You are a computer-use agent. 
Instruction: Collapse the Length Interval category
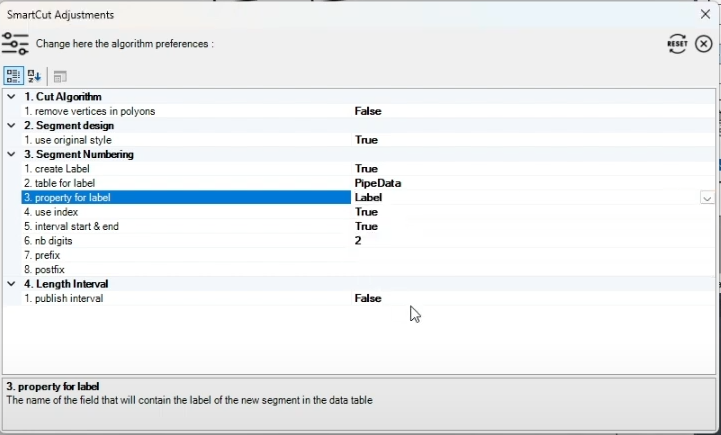click(11, 284)
